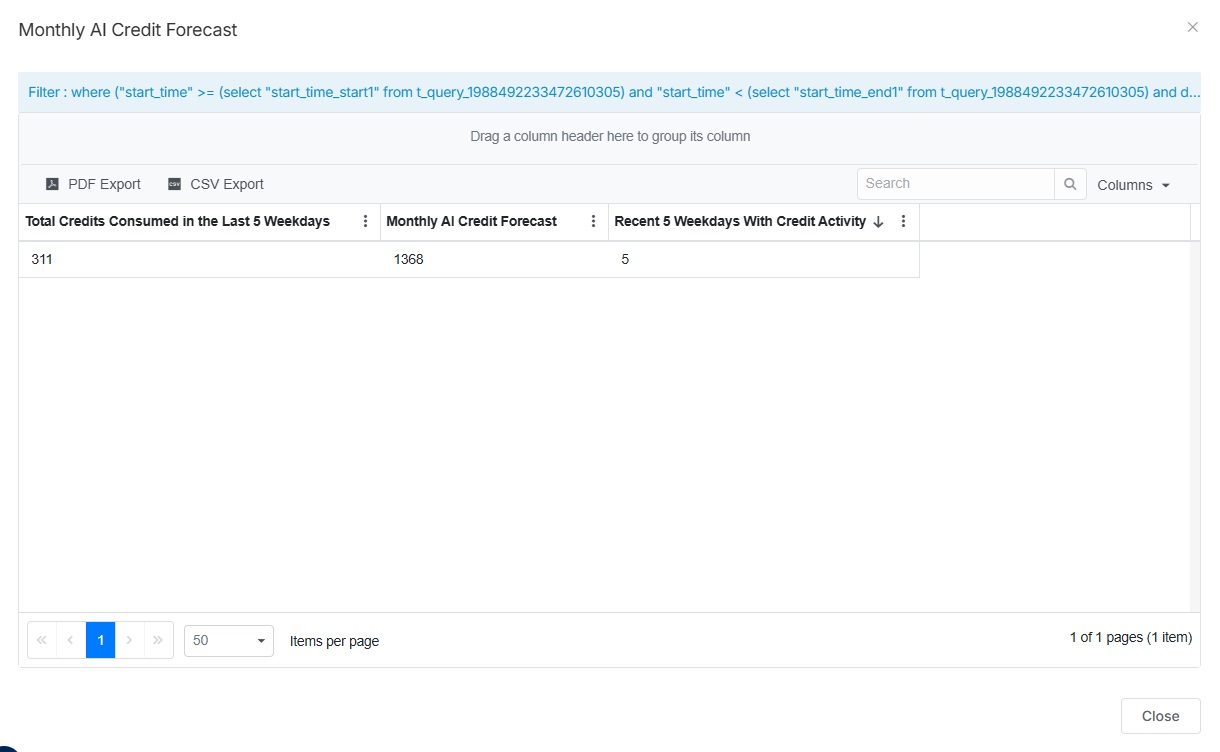
Task: Go to next page
Action: point(130,640)
